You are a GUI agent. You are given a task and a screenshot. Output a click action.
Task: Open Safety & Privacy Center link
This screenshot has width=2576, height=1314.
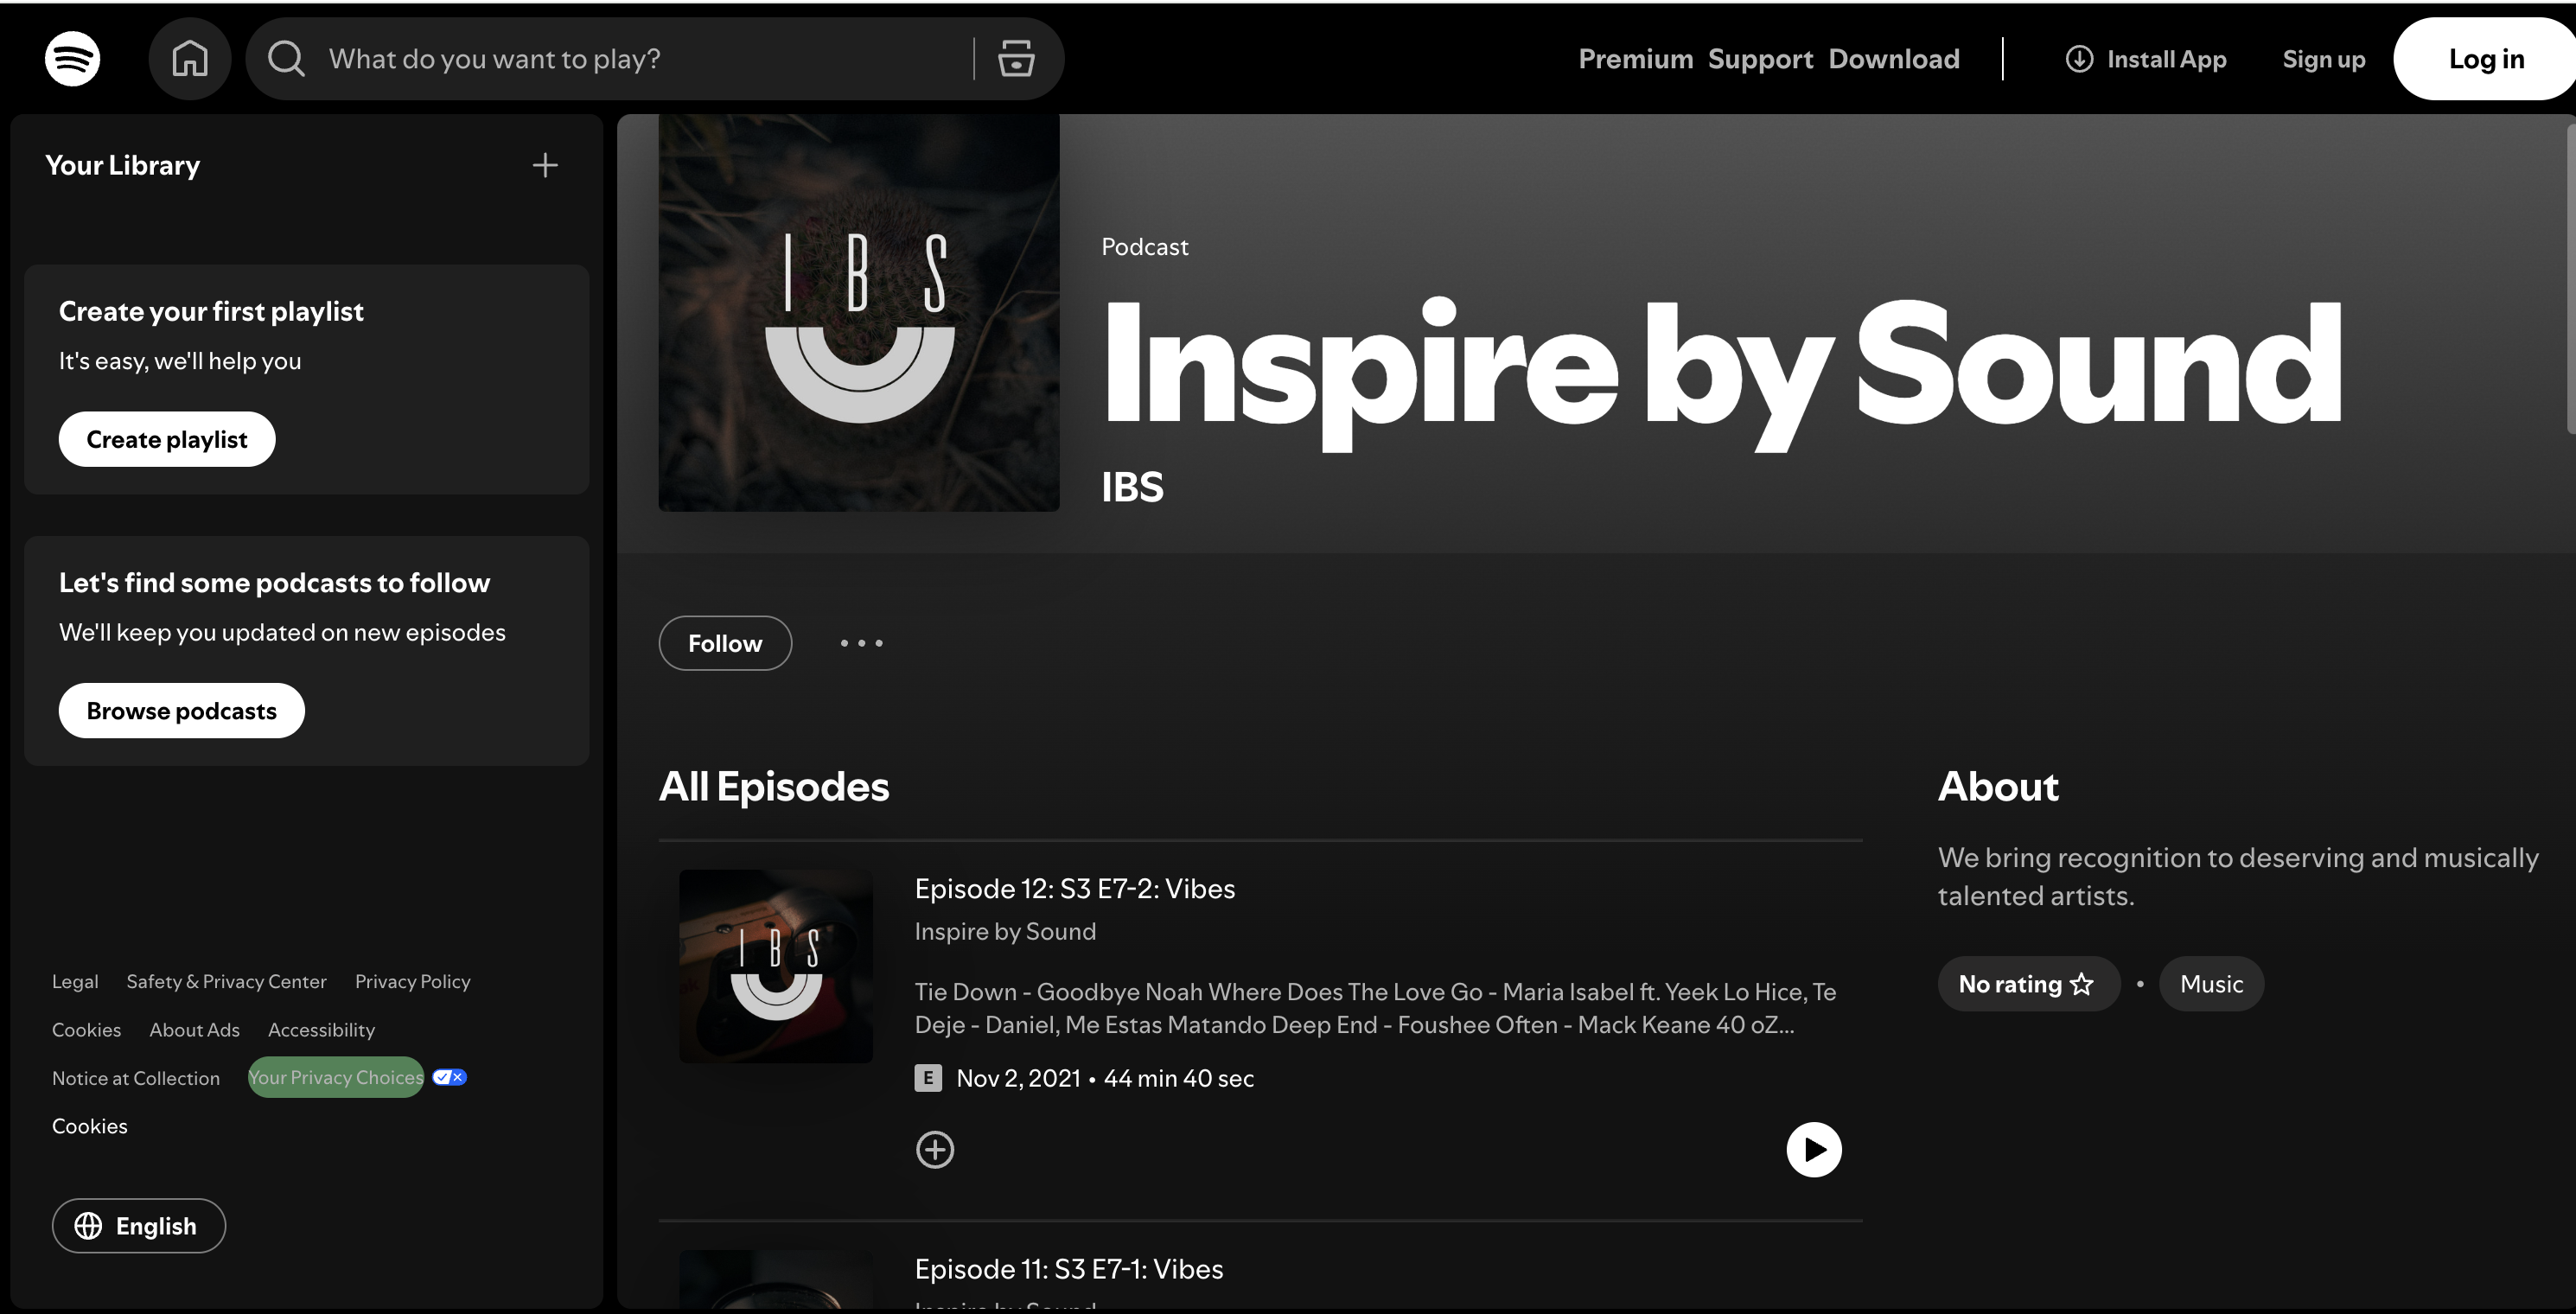point(226,981)
